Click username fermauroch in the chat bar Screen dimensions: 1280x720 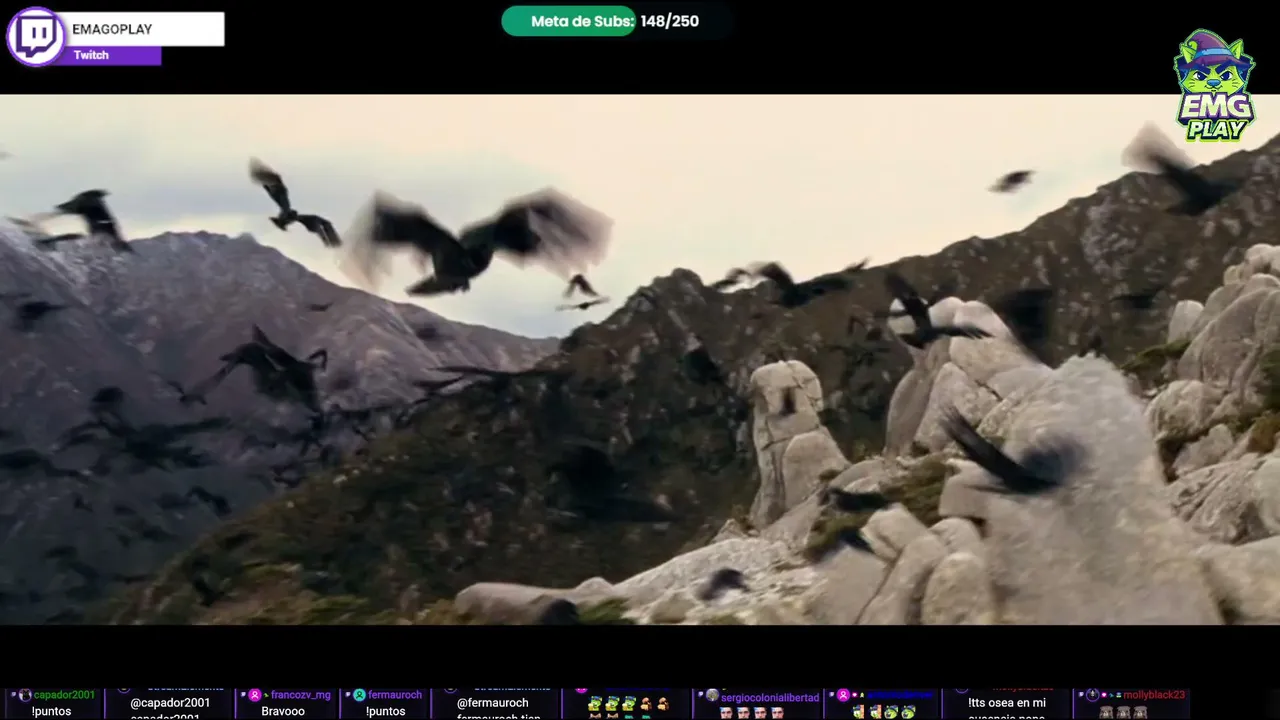point(395,695)
